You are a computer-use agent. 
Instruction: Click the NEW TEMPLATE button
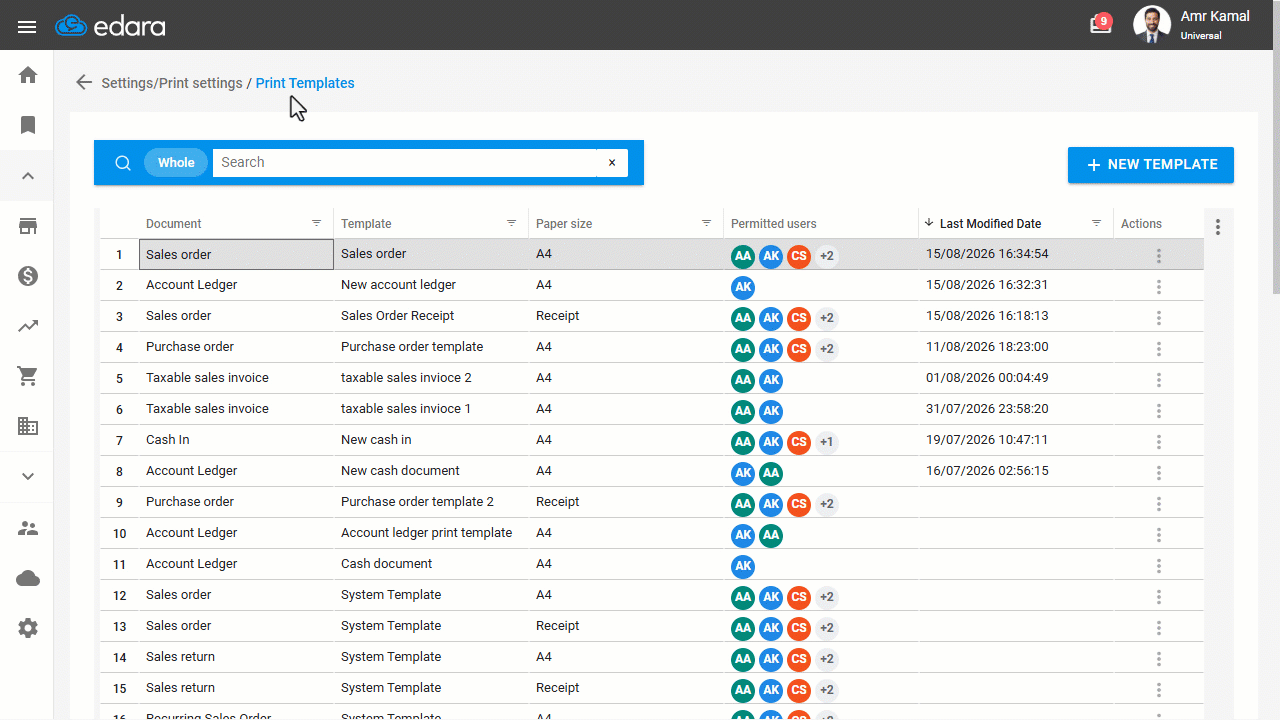pos(1151,165)
